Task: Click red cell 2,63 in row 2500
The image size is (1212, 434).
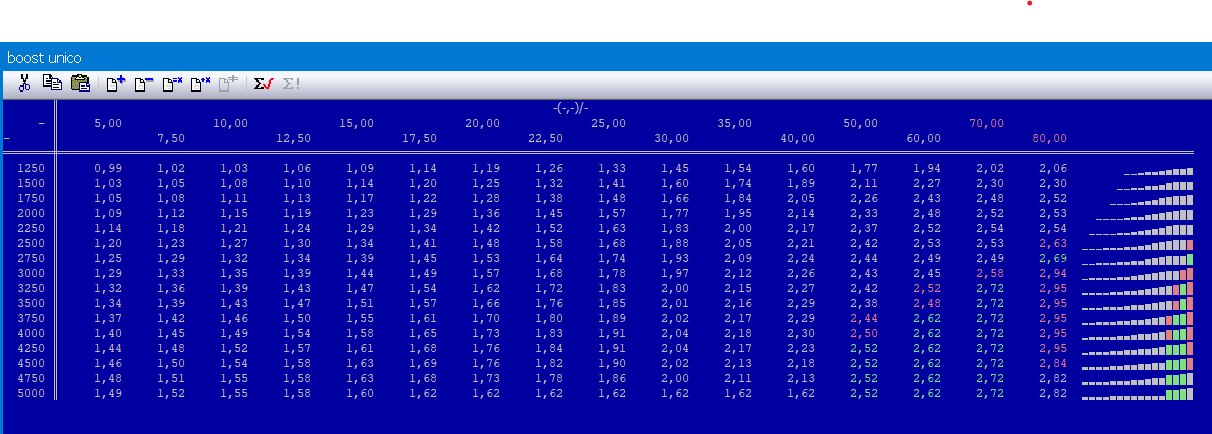Action: click(x=1053, y=243)
